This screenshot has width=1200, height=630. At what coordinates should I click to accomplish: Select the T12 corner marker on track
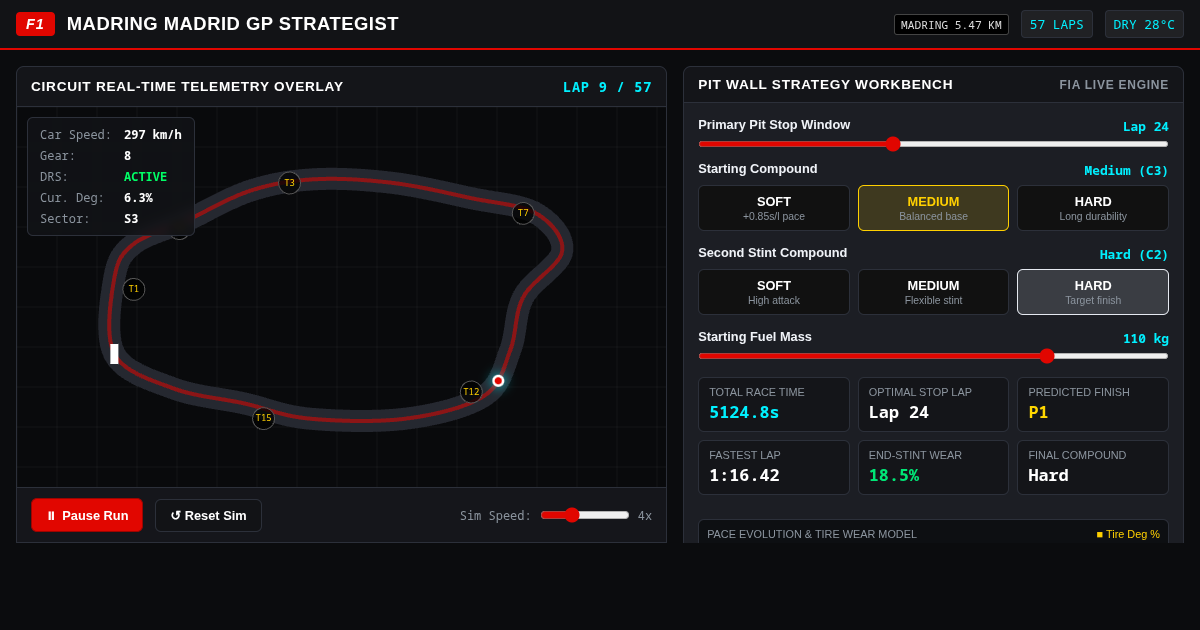[x=471, y=392]
